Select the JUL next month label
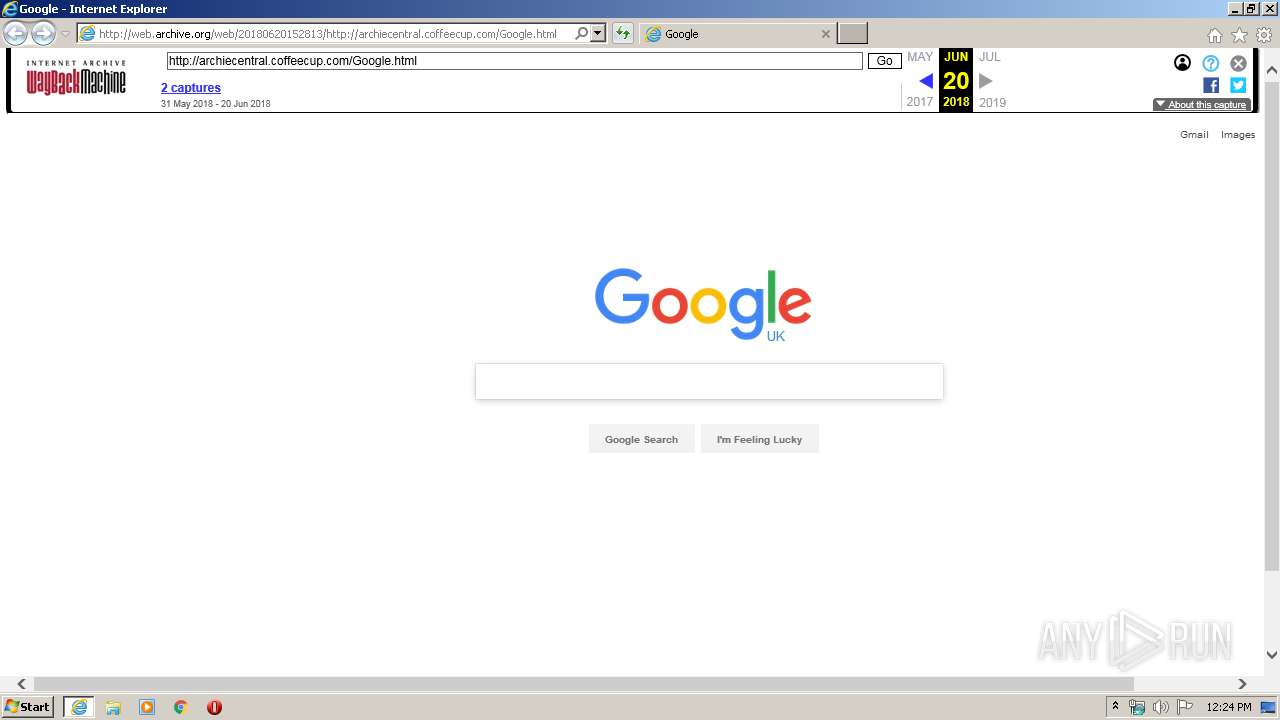The height and width of the screenshot is (720, 1280). [990, 57]
